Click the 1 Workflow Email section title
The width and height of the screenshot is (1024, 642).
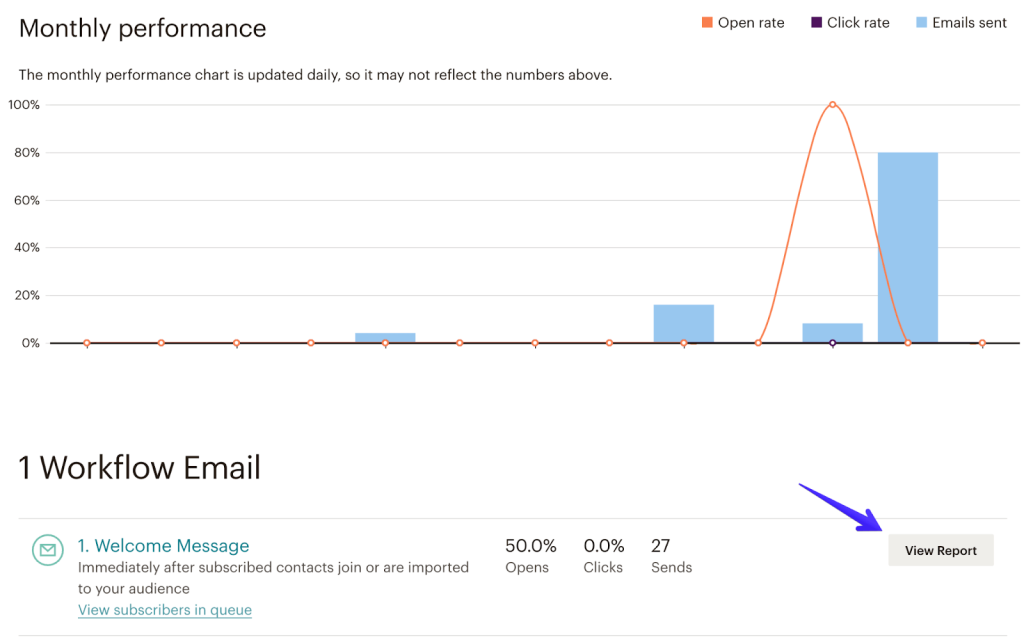coord(138,467)
